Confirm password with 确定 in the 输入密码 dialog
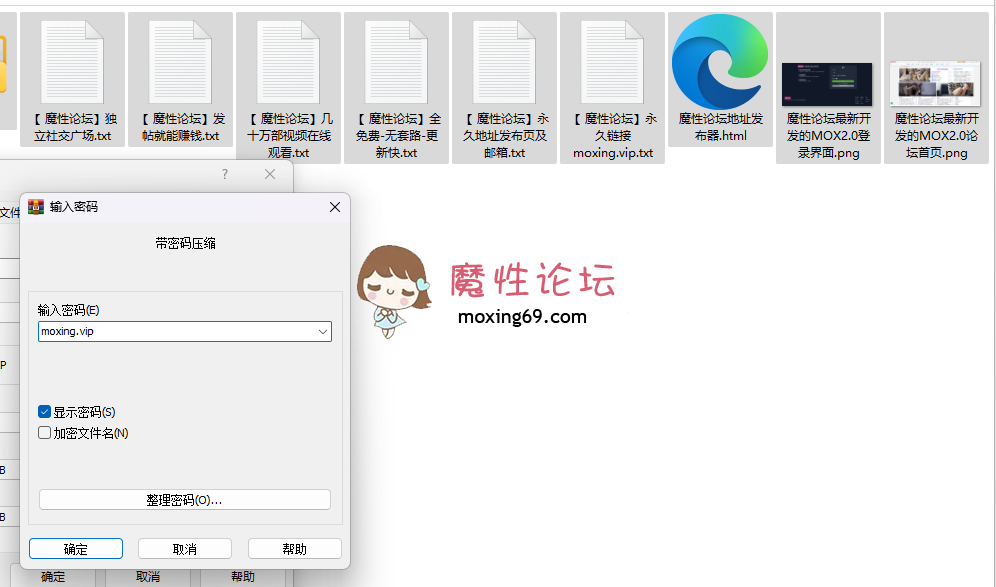Image resolution: width=996 pixels, height=587 pixels. [x=76, y=549]
